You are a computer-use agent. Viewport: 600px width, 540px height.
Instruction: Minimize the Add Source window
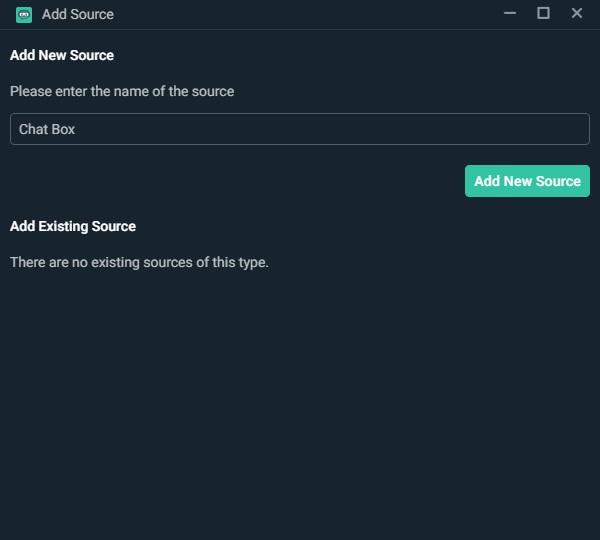click(510, 13)
